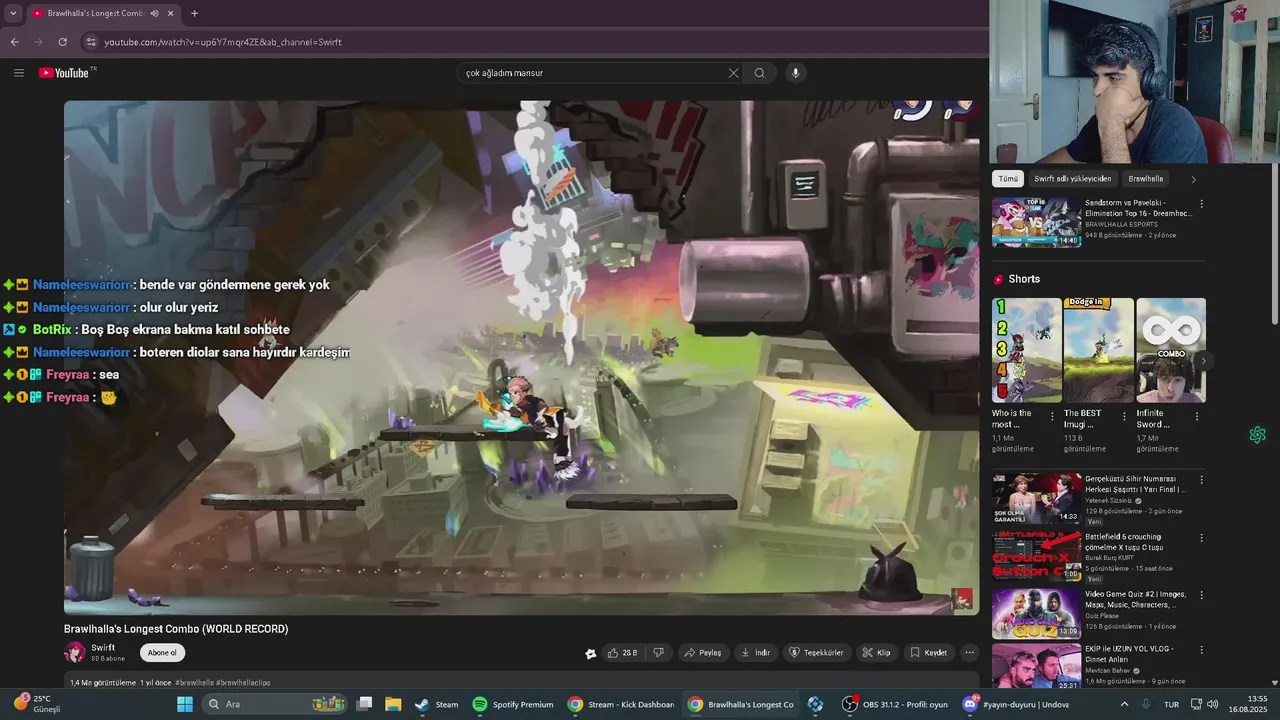The width and height of the screenshot is (1280, 720).
Task: Open the YouTube hamburger guide menu
Action: pos(18,73)
